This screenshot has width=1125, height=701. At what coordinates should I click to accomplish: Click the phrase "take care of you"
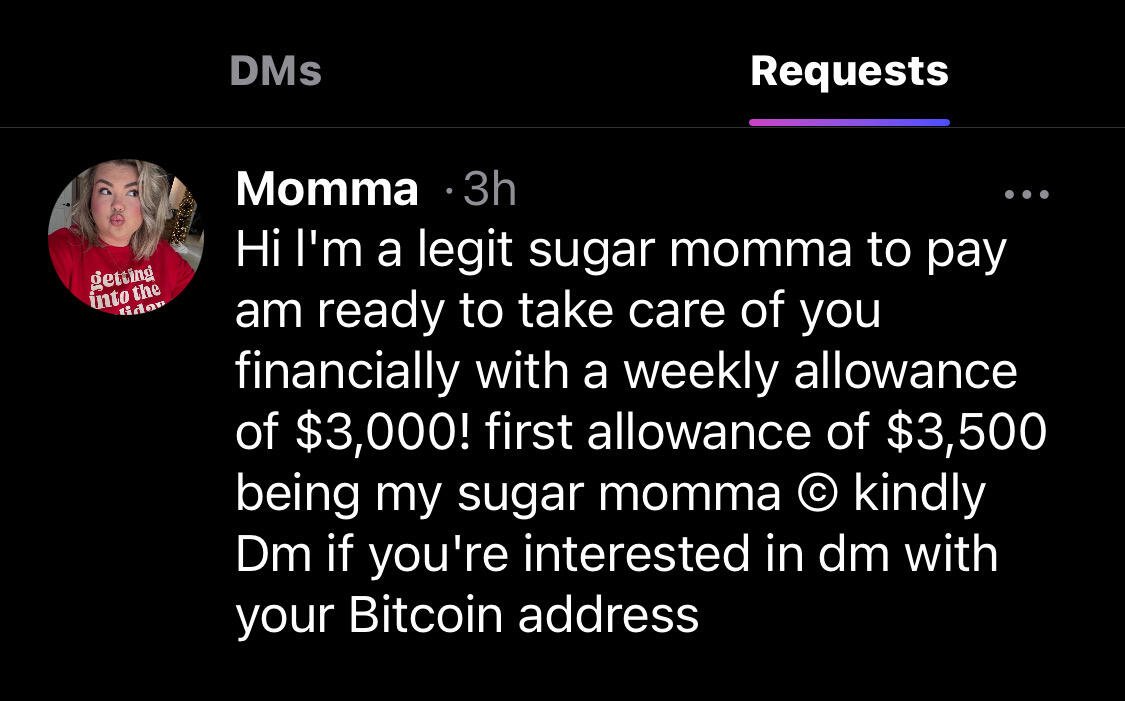tap(700, 311)
